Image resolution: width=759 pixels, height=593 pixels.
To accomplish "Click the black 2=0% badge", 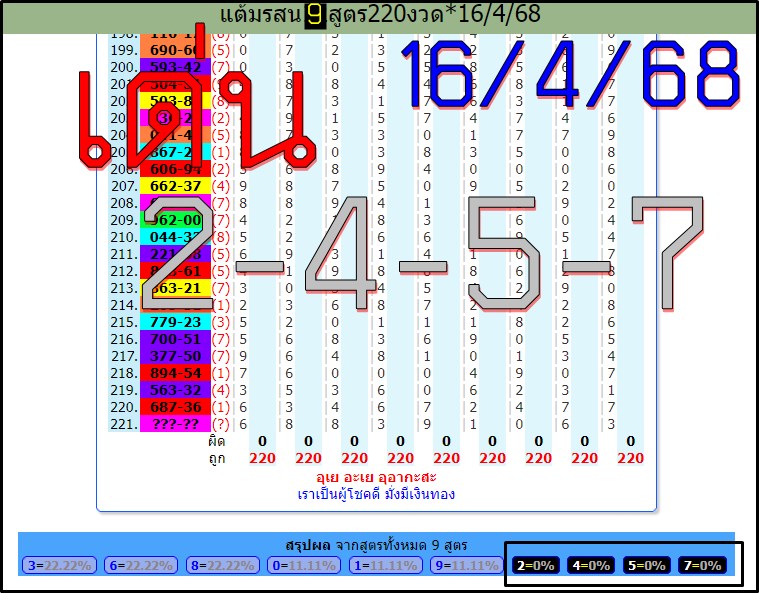I will pyautogui.click(x=535, y=565).
